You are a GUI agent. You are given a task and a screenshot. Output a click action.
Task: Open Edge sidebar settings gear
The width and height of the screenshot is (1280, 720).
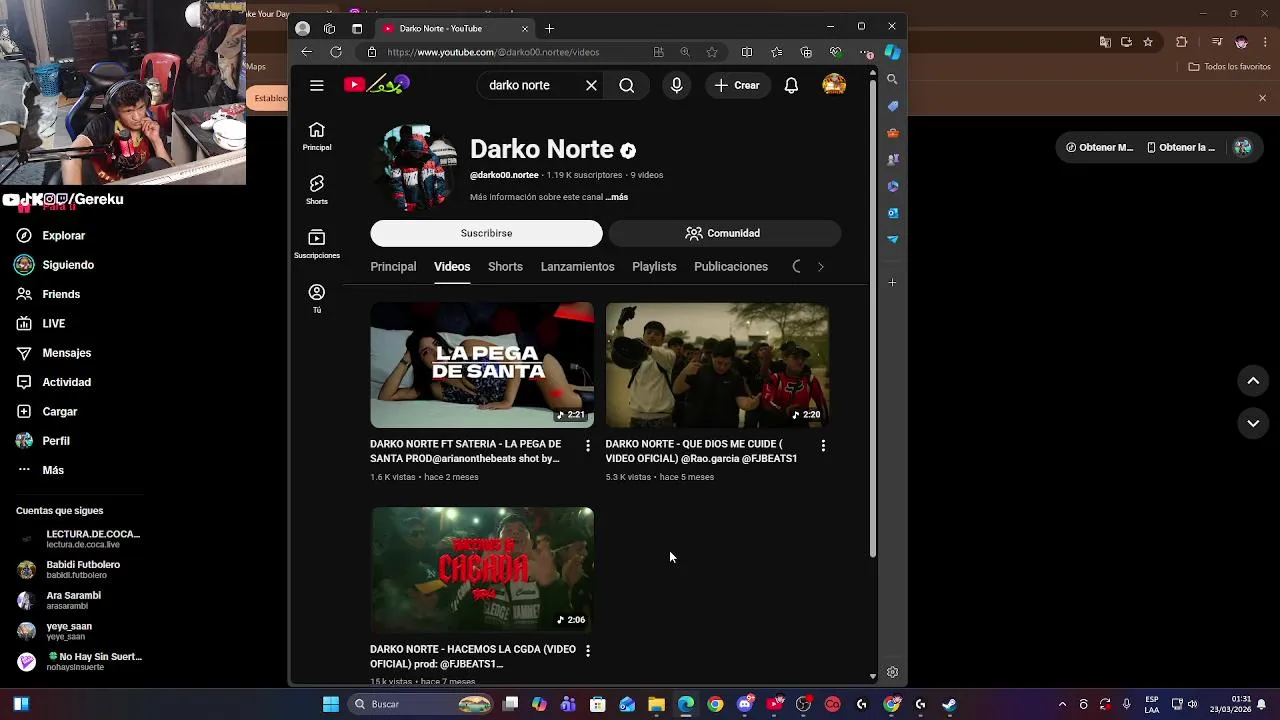pyautogui.click(x=893, y=672)
